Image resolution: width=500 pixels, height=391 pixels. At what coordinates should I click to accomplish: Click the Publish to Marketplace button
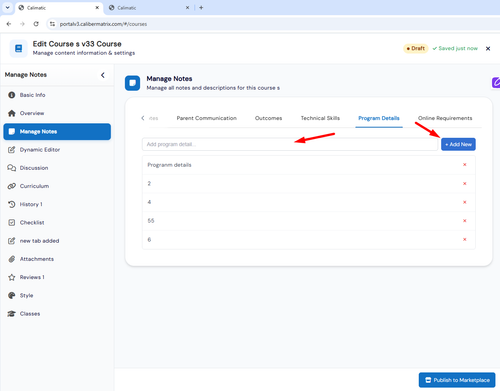pos(457,380)
